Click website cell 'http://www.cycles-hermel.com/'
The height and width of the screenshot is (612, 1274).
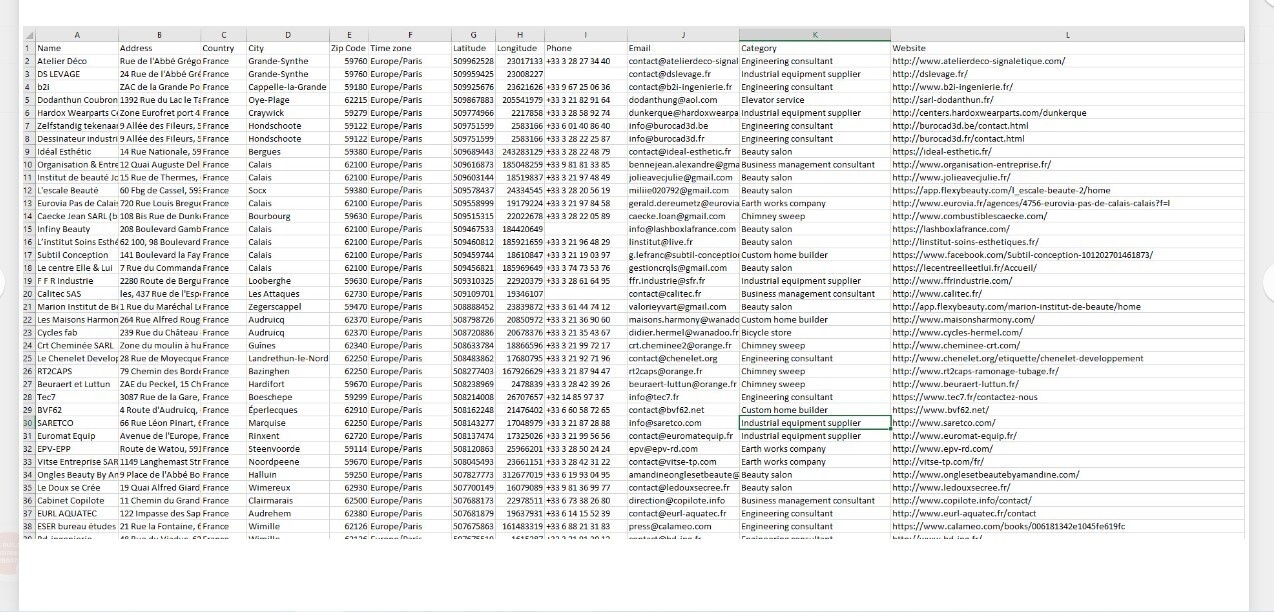[x=1067, y=333]
